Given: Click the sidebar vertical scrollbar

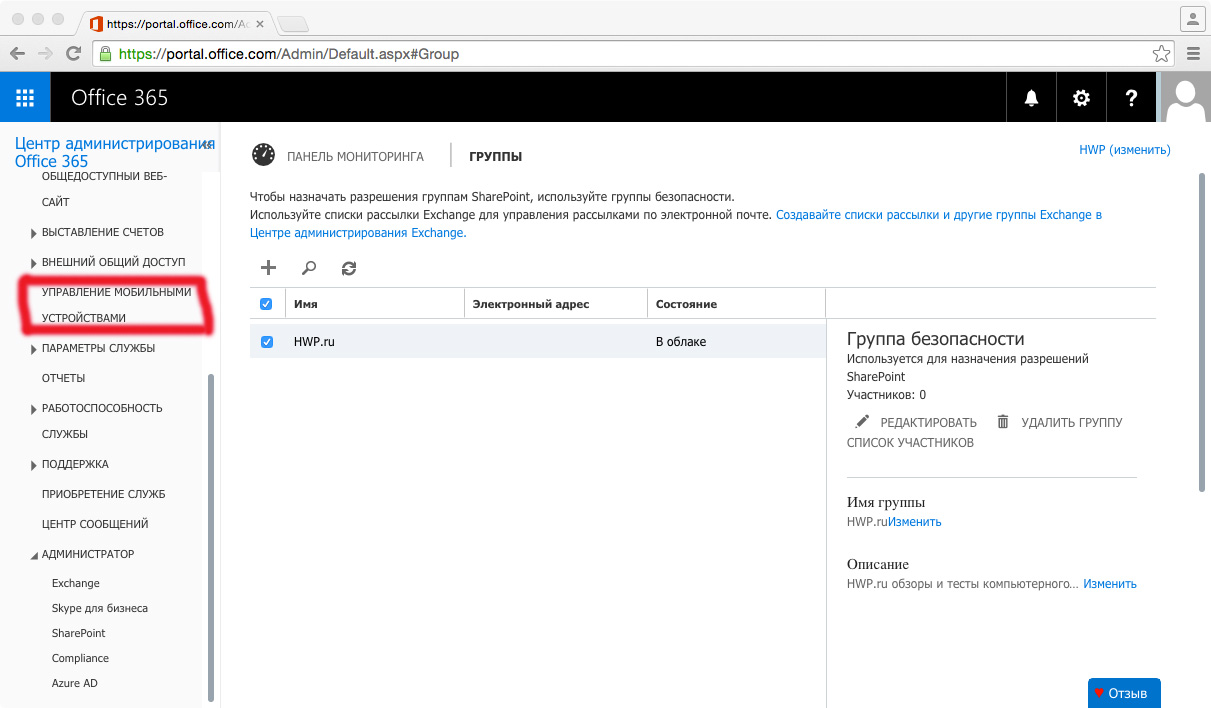Looking at the screenshot, I should 211,537.
